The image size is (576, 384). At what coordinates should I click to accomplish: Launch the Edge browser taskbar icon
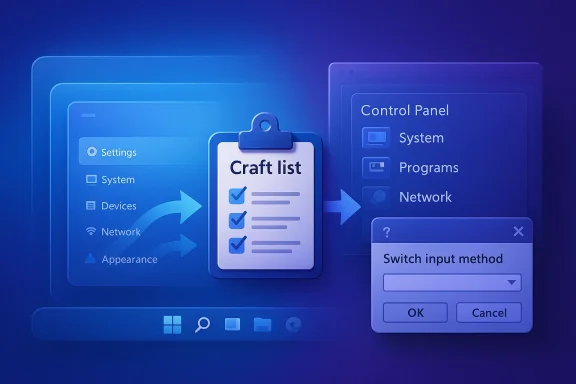(293, 324)
